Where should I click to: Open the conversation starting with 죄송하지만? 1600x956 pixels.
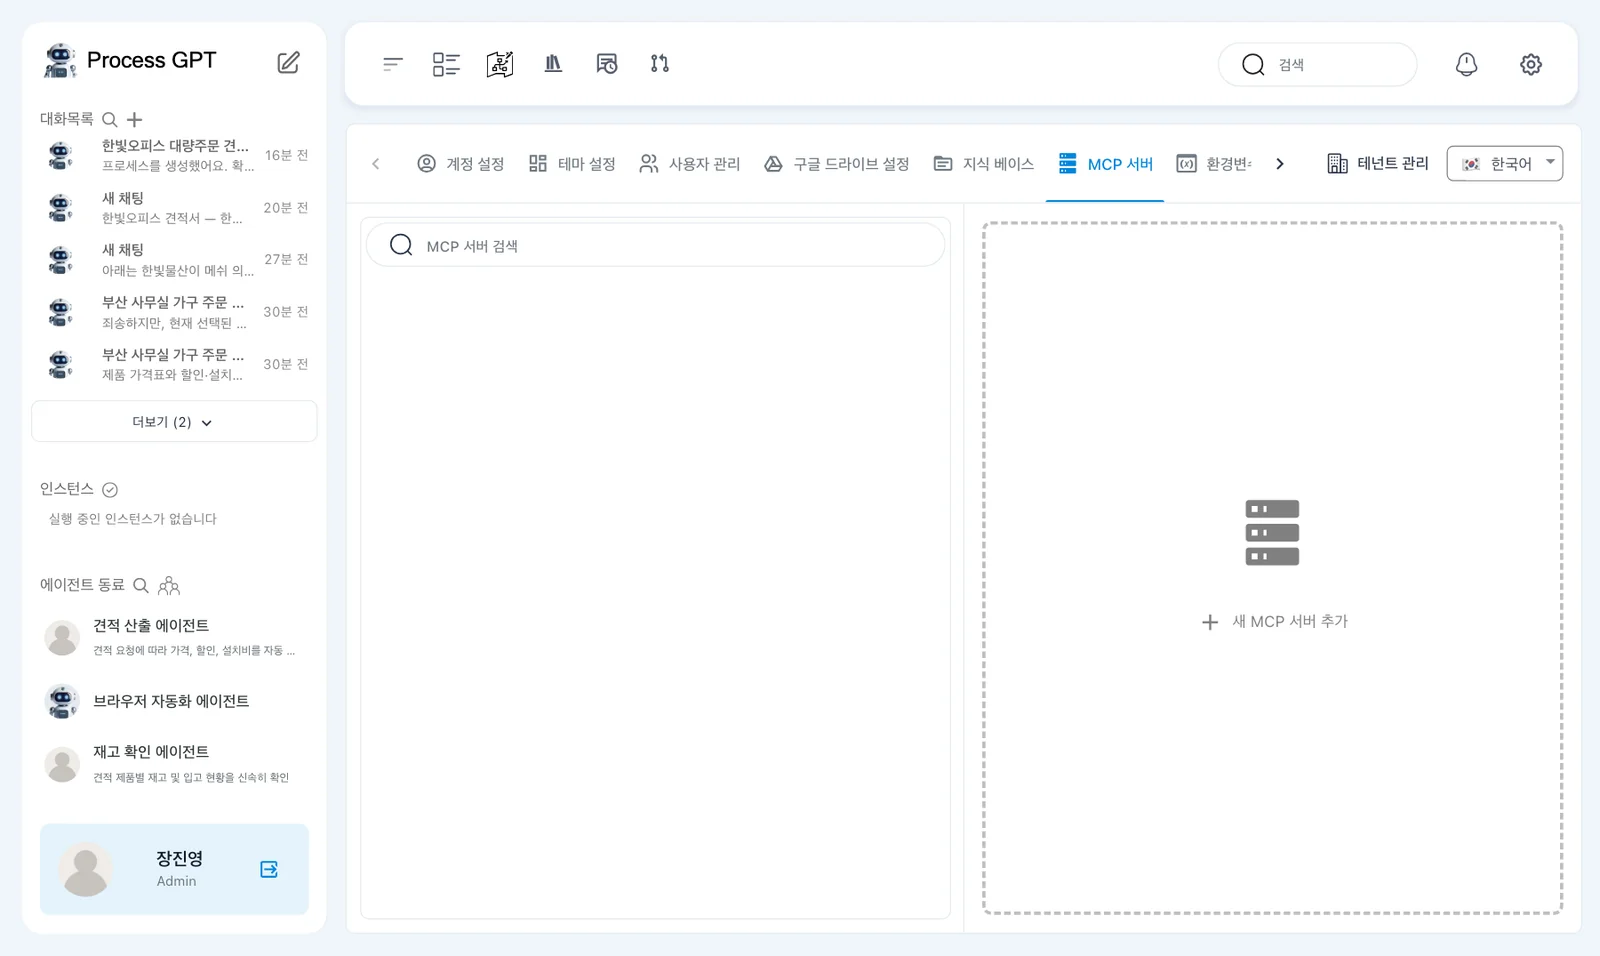[174, 312]
